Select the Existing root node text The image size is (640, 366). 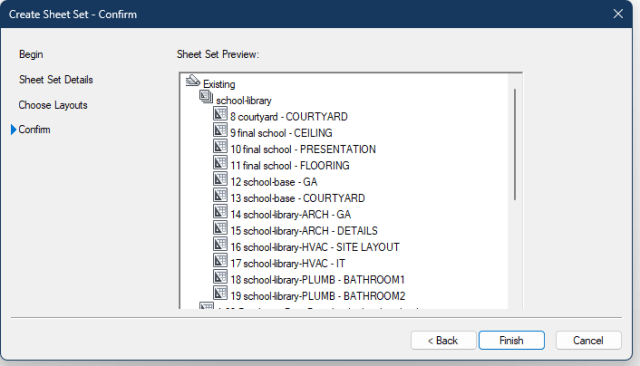(219, 84)
